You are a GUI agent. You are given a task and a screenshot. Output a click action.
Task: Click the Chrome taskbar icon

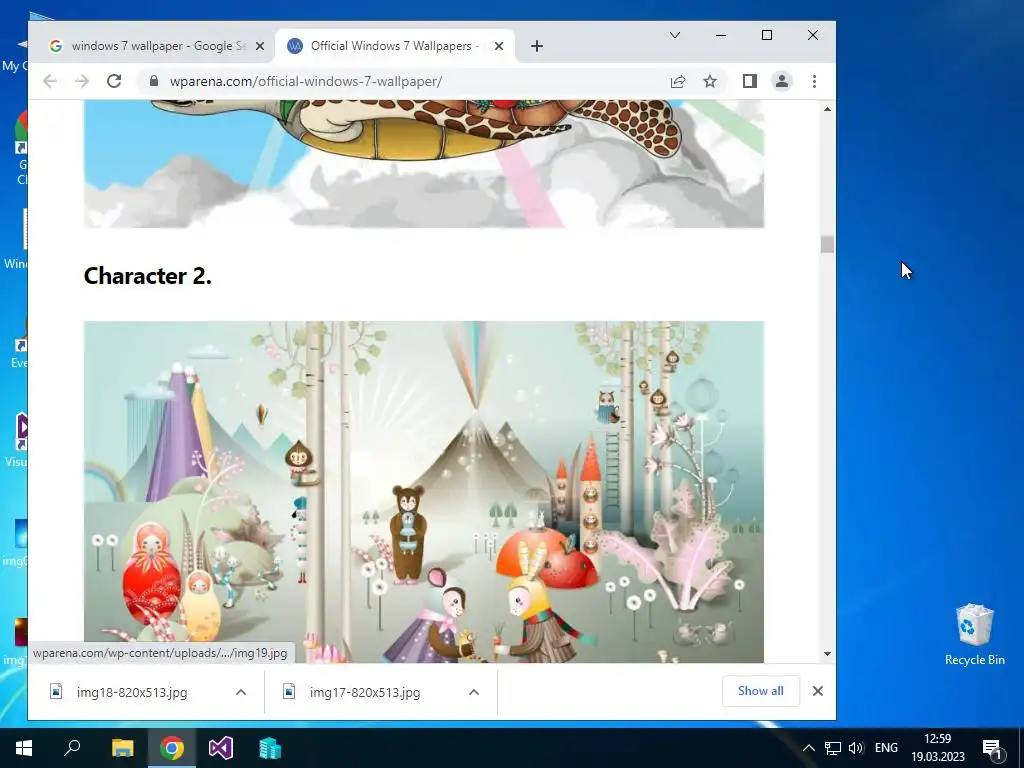[x=172, y=748]
